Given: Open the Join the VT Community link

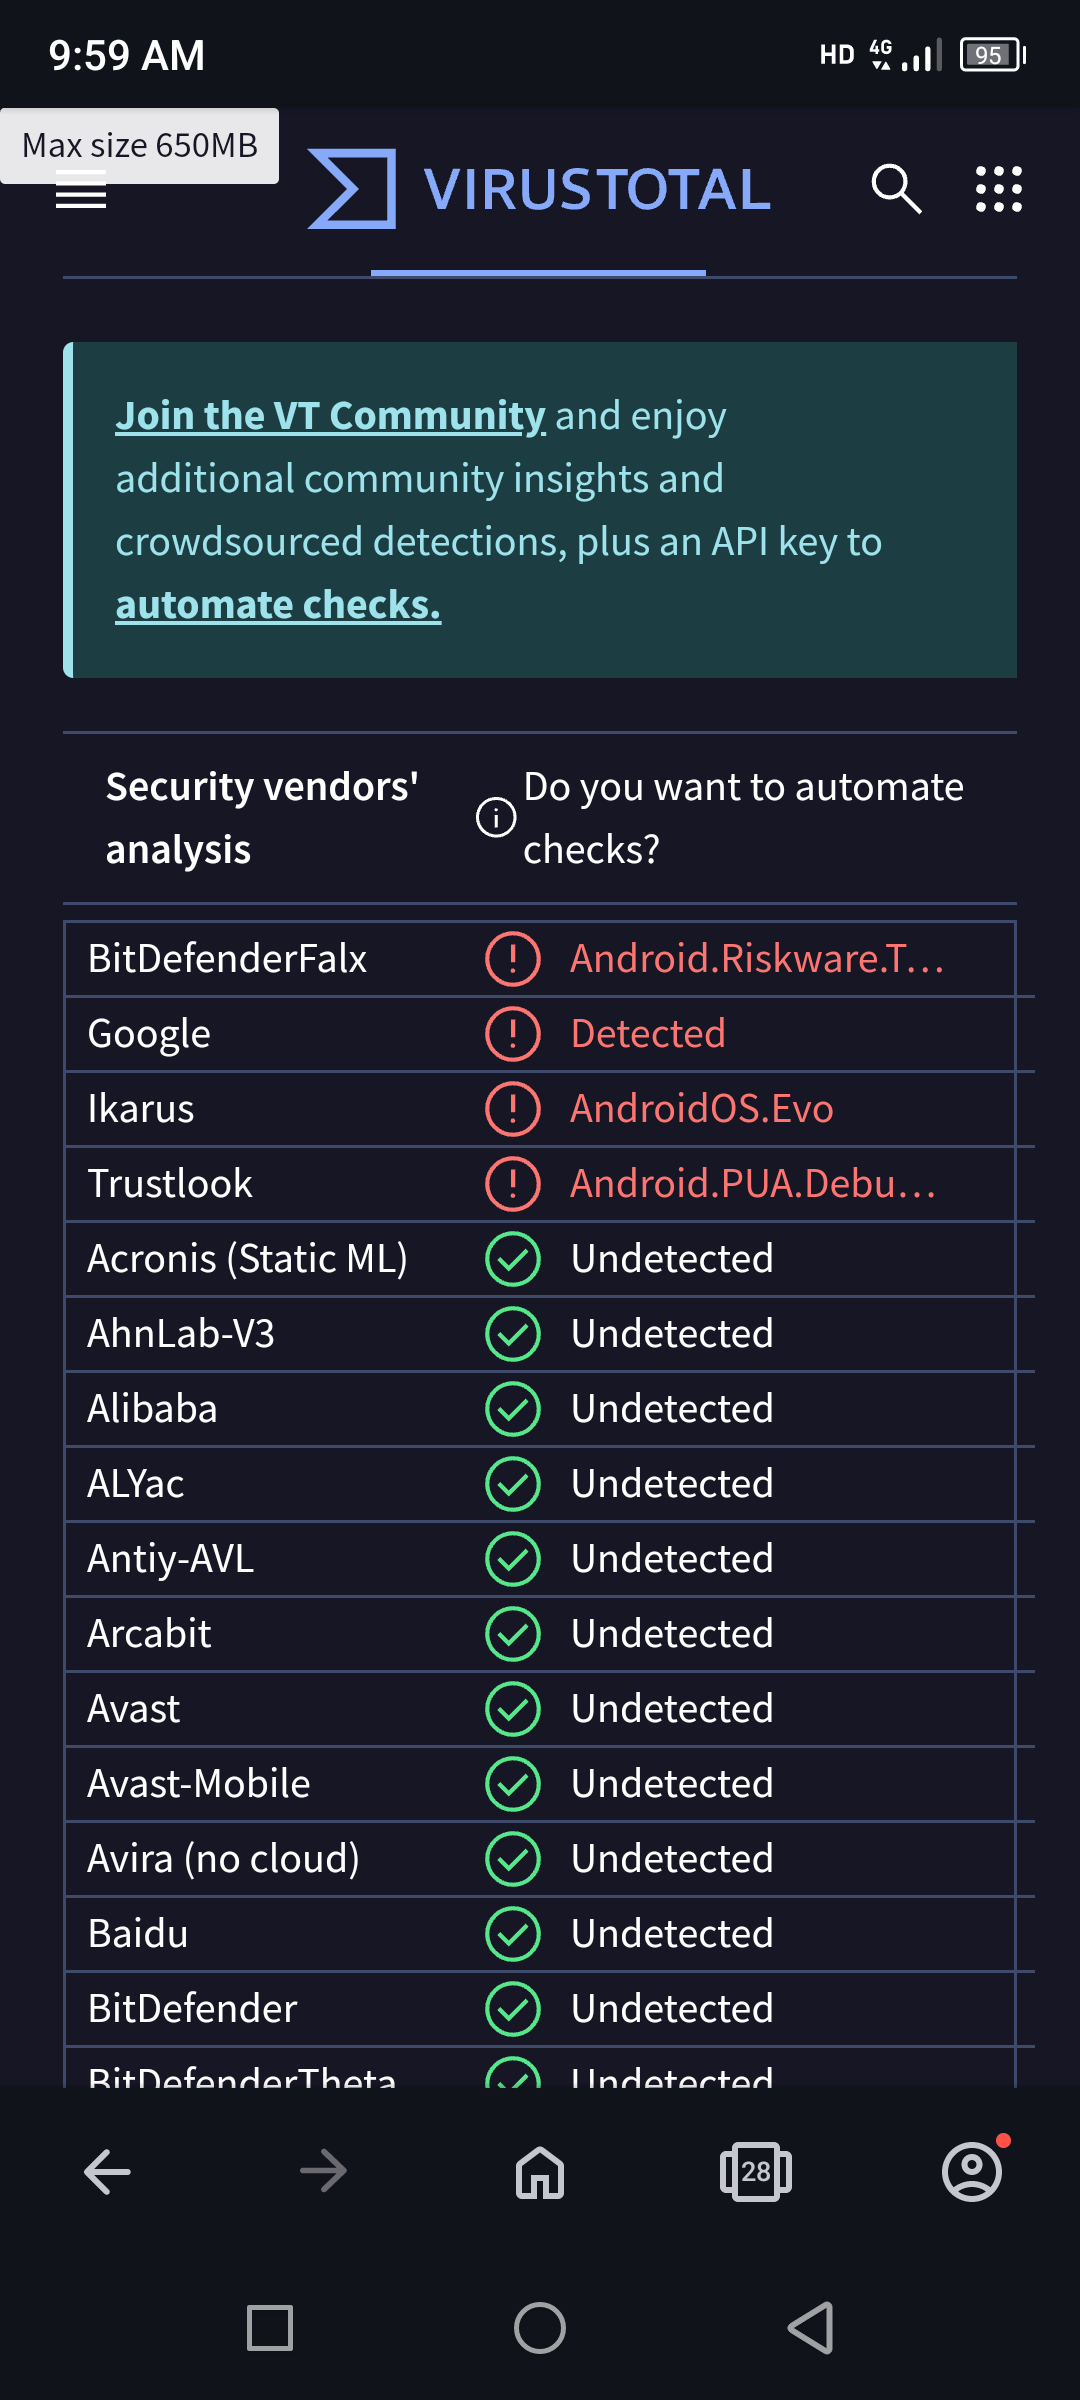Looking at the screenshot, I should coord(330,415).
